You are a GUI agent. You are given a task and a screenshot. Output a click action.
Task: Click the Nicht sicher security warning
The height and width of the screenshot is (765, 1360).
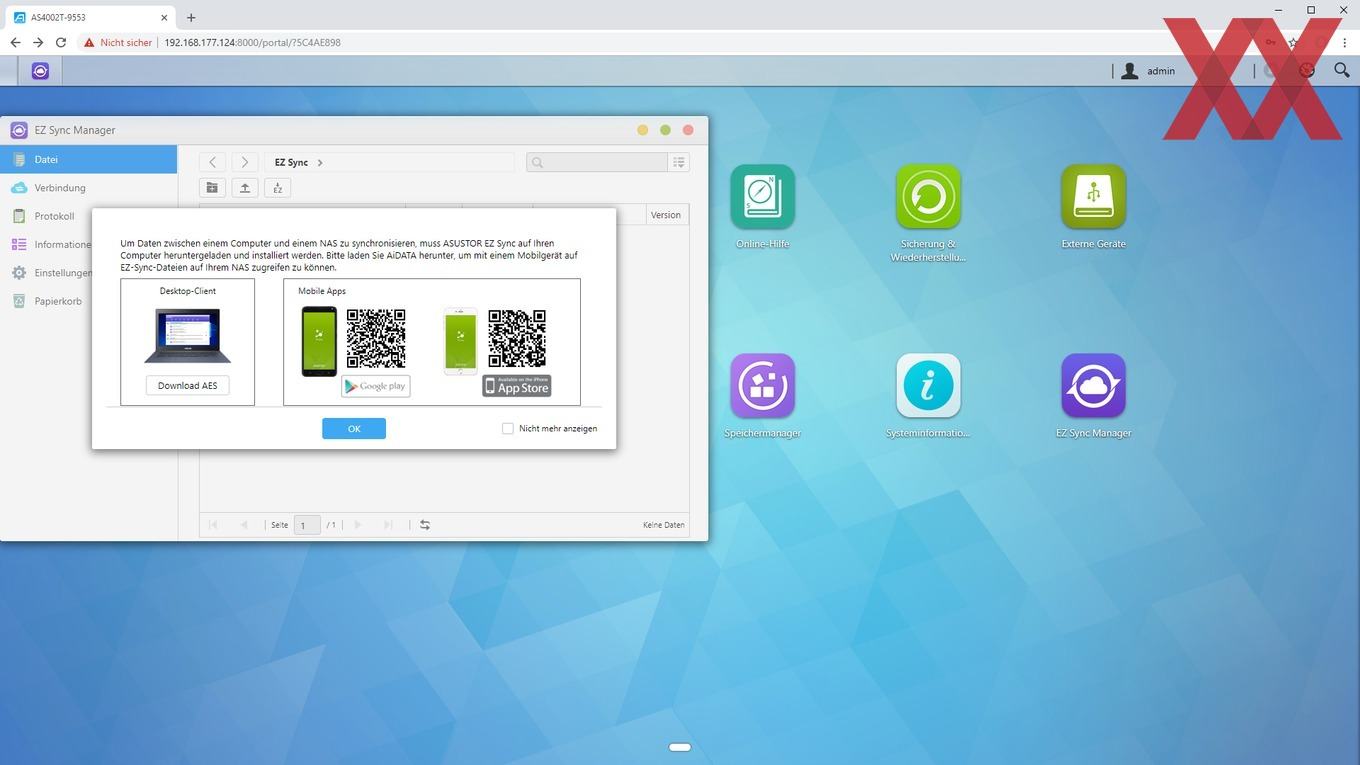pos(118,43)
